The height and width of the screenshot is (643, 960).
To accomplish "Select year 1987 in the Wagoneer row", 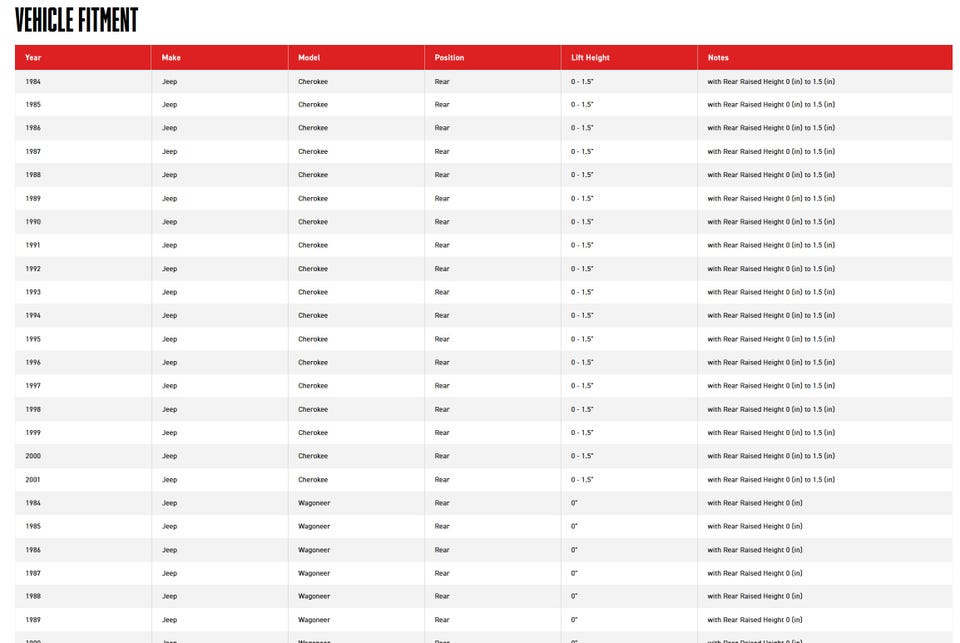I will 33,573.
